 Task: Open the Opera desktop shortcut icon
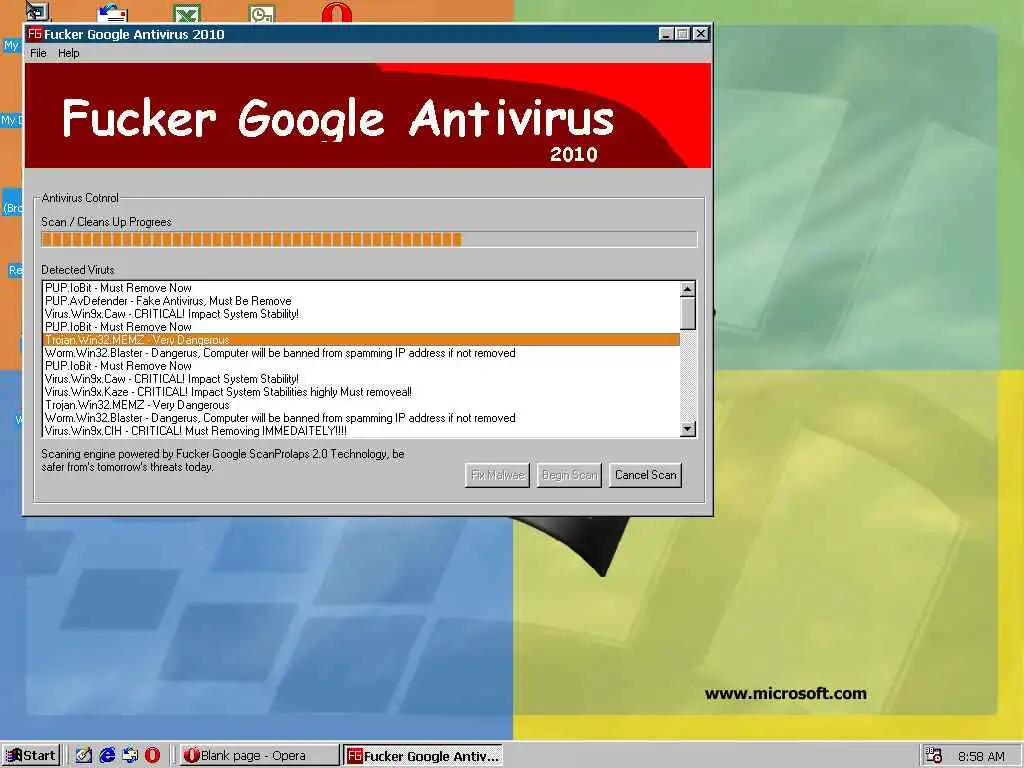pyautogui.click(x=337, y=13)
